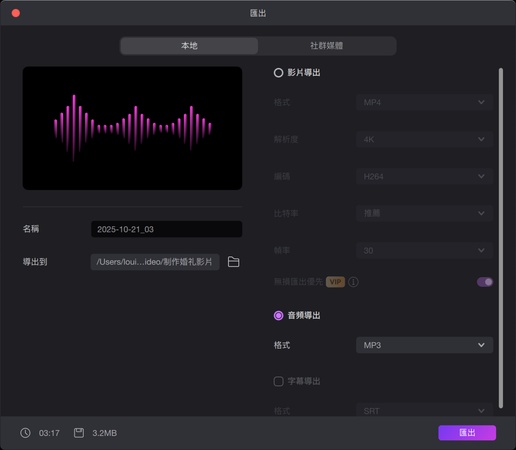Click the clock duration icon in the footer
The width and height of the screenshot is (516, 450).
coord(25,433)
